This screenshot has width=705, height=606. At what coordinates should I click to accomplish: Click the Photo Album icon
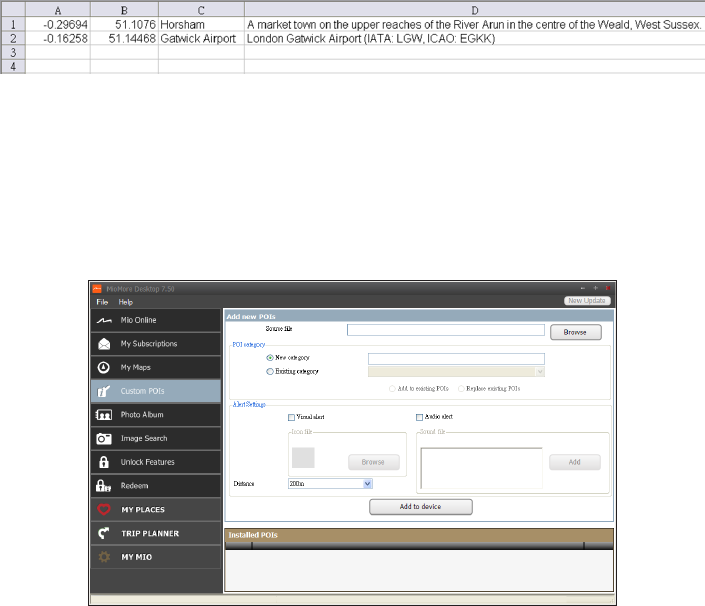point(104,414)
